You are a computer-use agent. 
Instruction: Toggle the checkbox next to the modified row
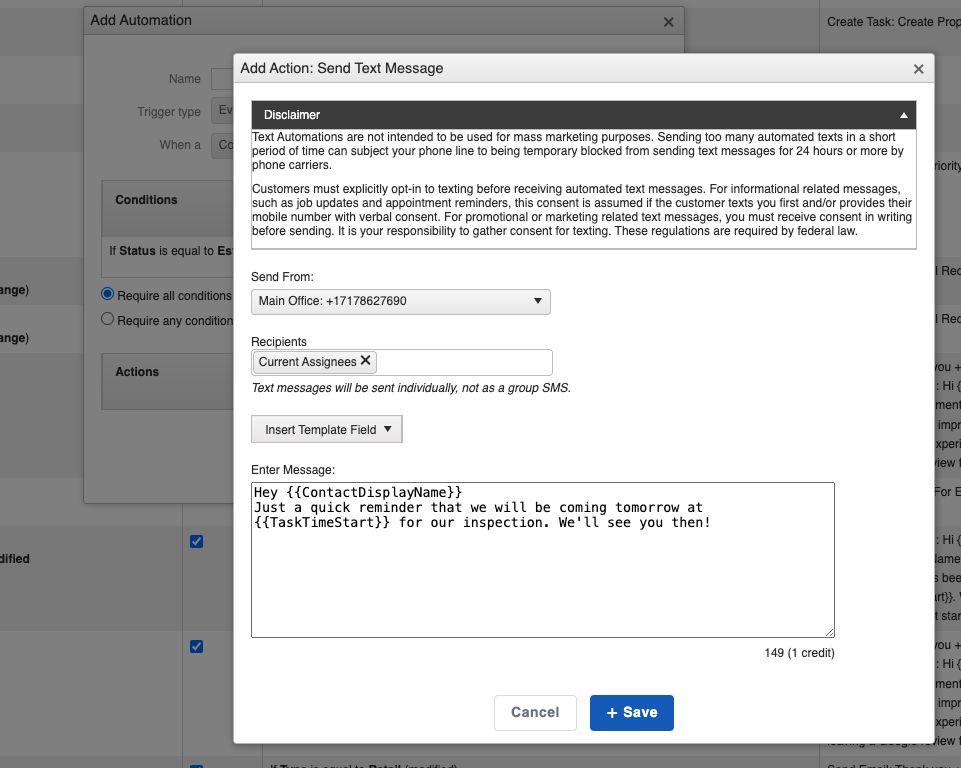coord(196,542)
